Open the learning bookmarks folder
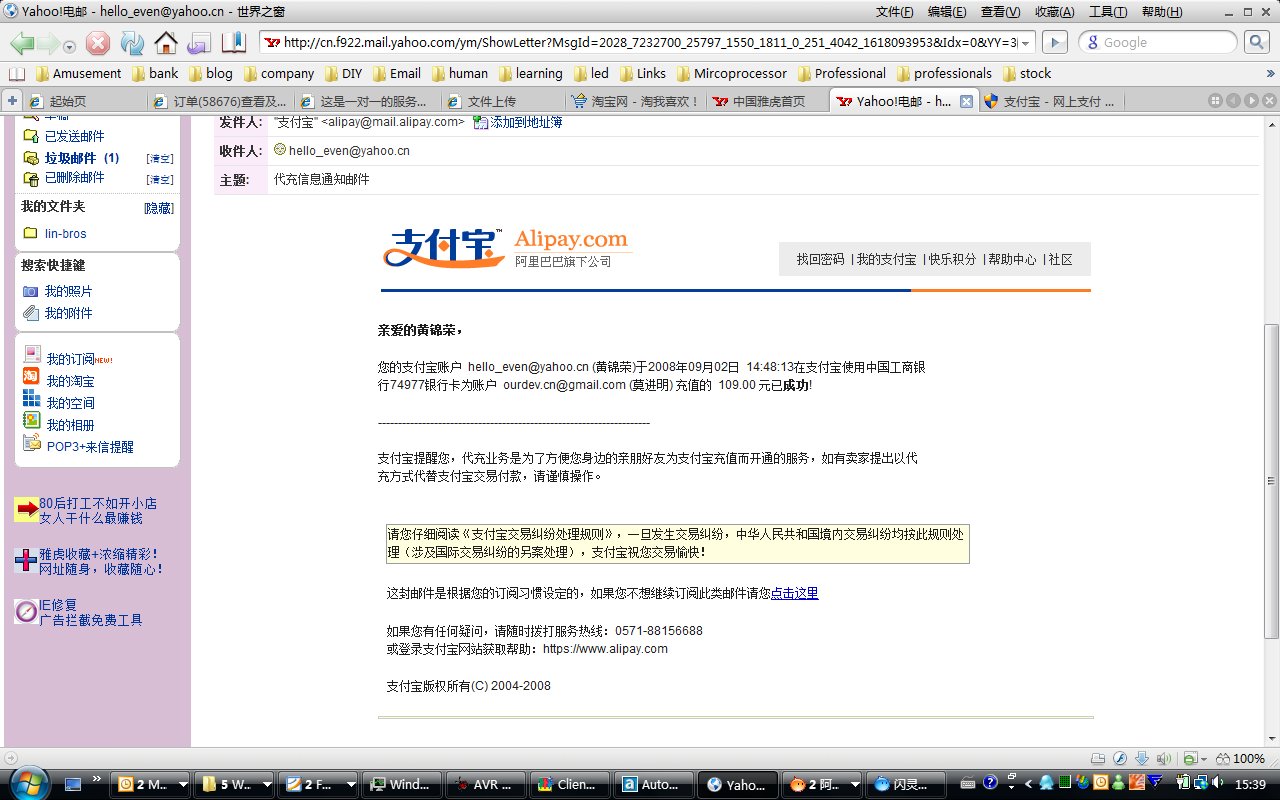Screen dimensions: 1280x800 coord(530,73)
